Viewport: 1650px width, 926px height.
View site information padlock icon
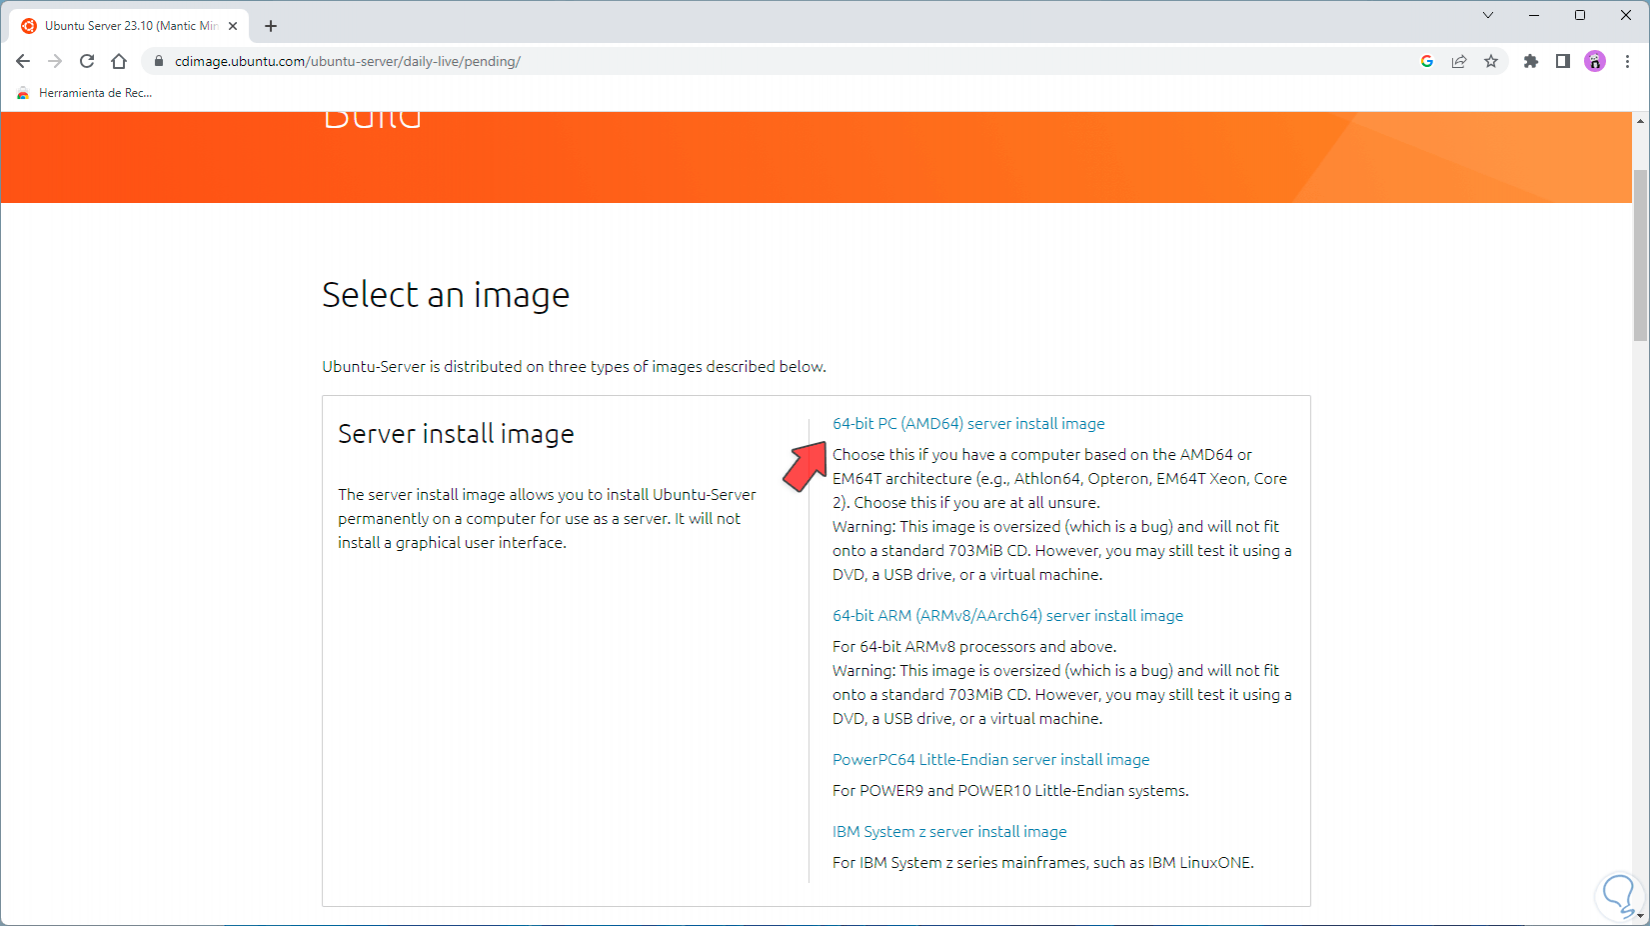point(158,61)
